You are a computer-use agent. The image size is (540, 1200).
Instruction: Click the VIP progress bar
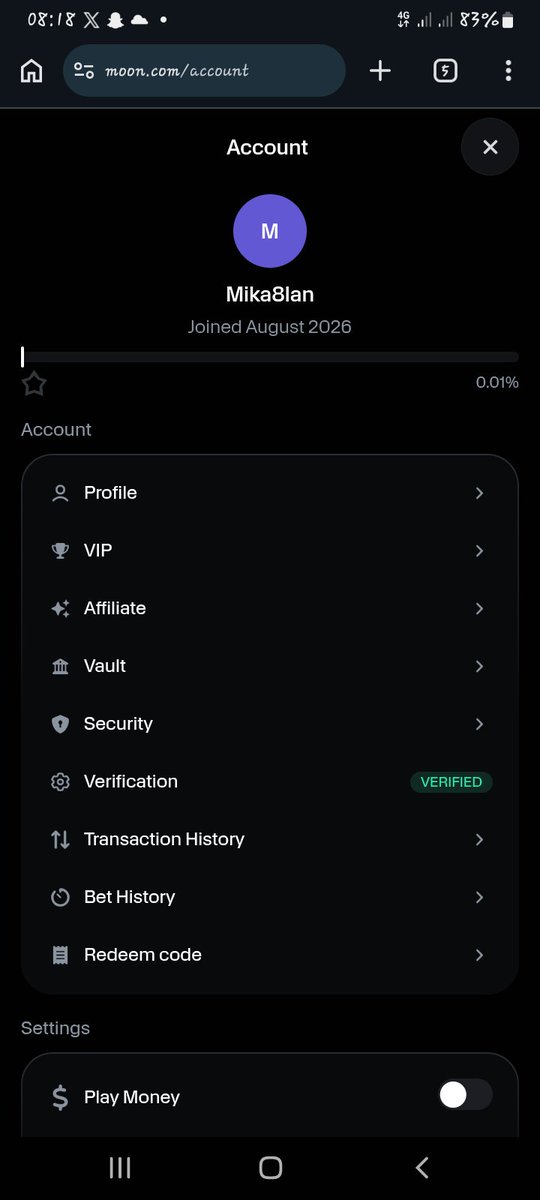pos(270,356)
